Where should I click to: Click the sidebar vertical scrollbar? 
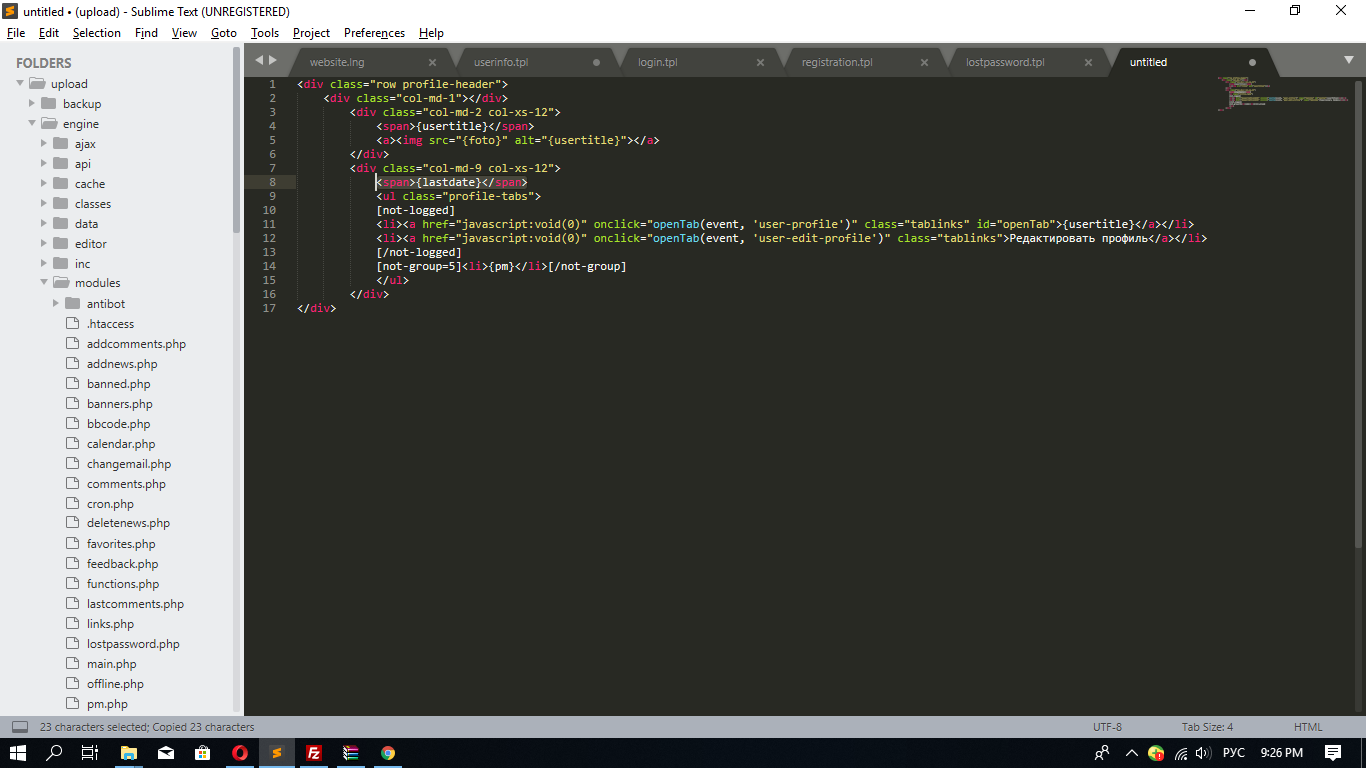click(237, 140)
